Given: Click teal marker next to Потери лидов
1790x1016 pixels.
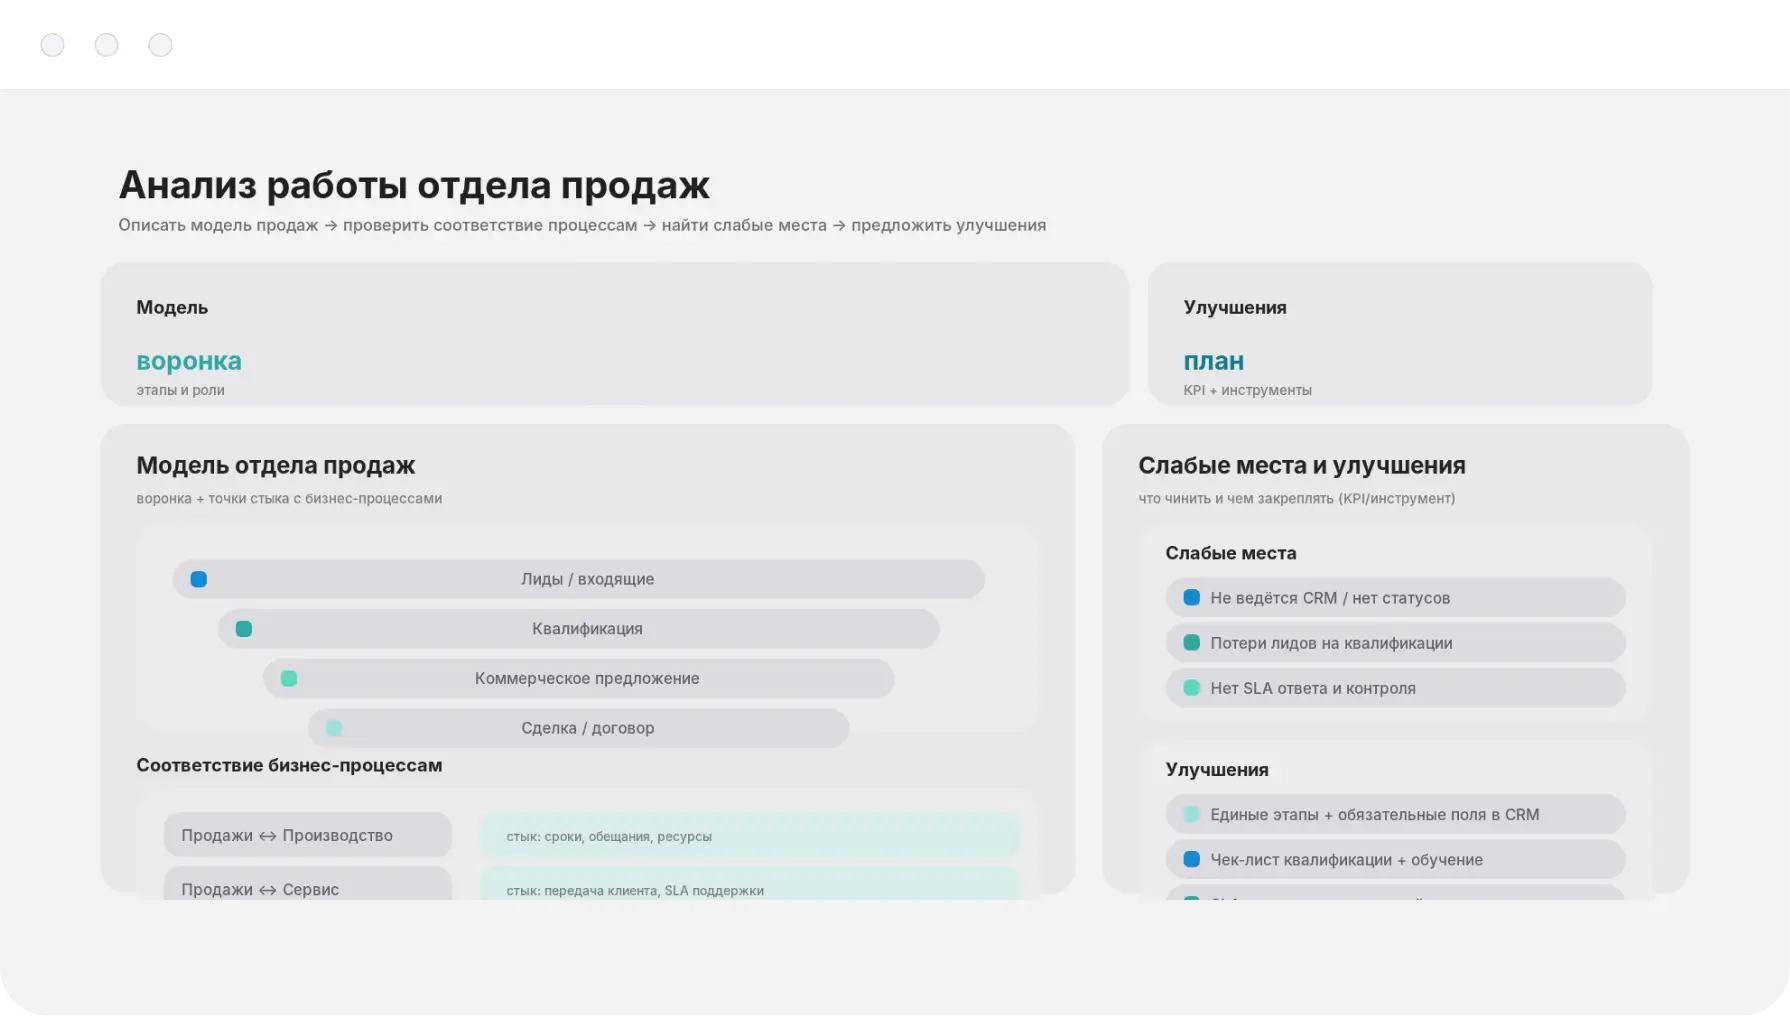Looking at the screenshot, I should pos(1192,643).
